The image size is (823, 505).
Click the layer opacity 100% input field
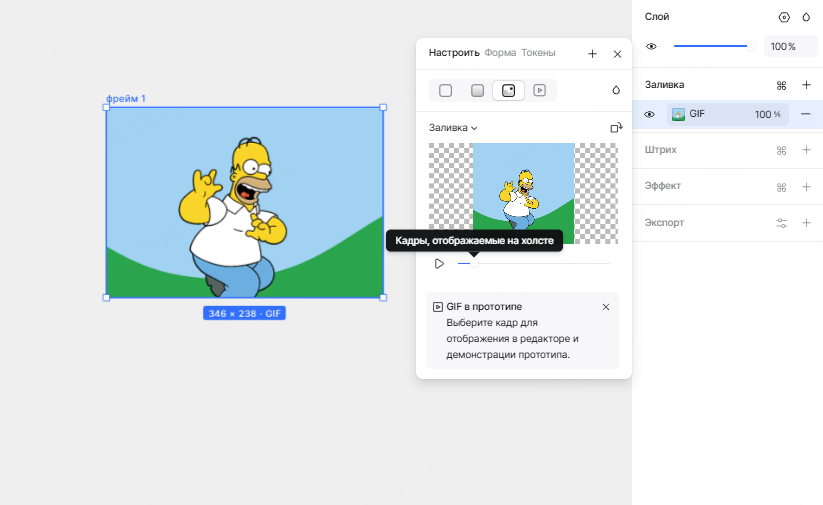(791, 46)
